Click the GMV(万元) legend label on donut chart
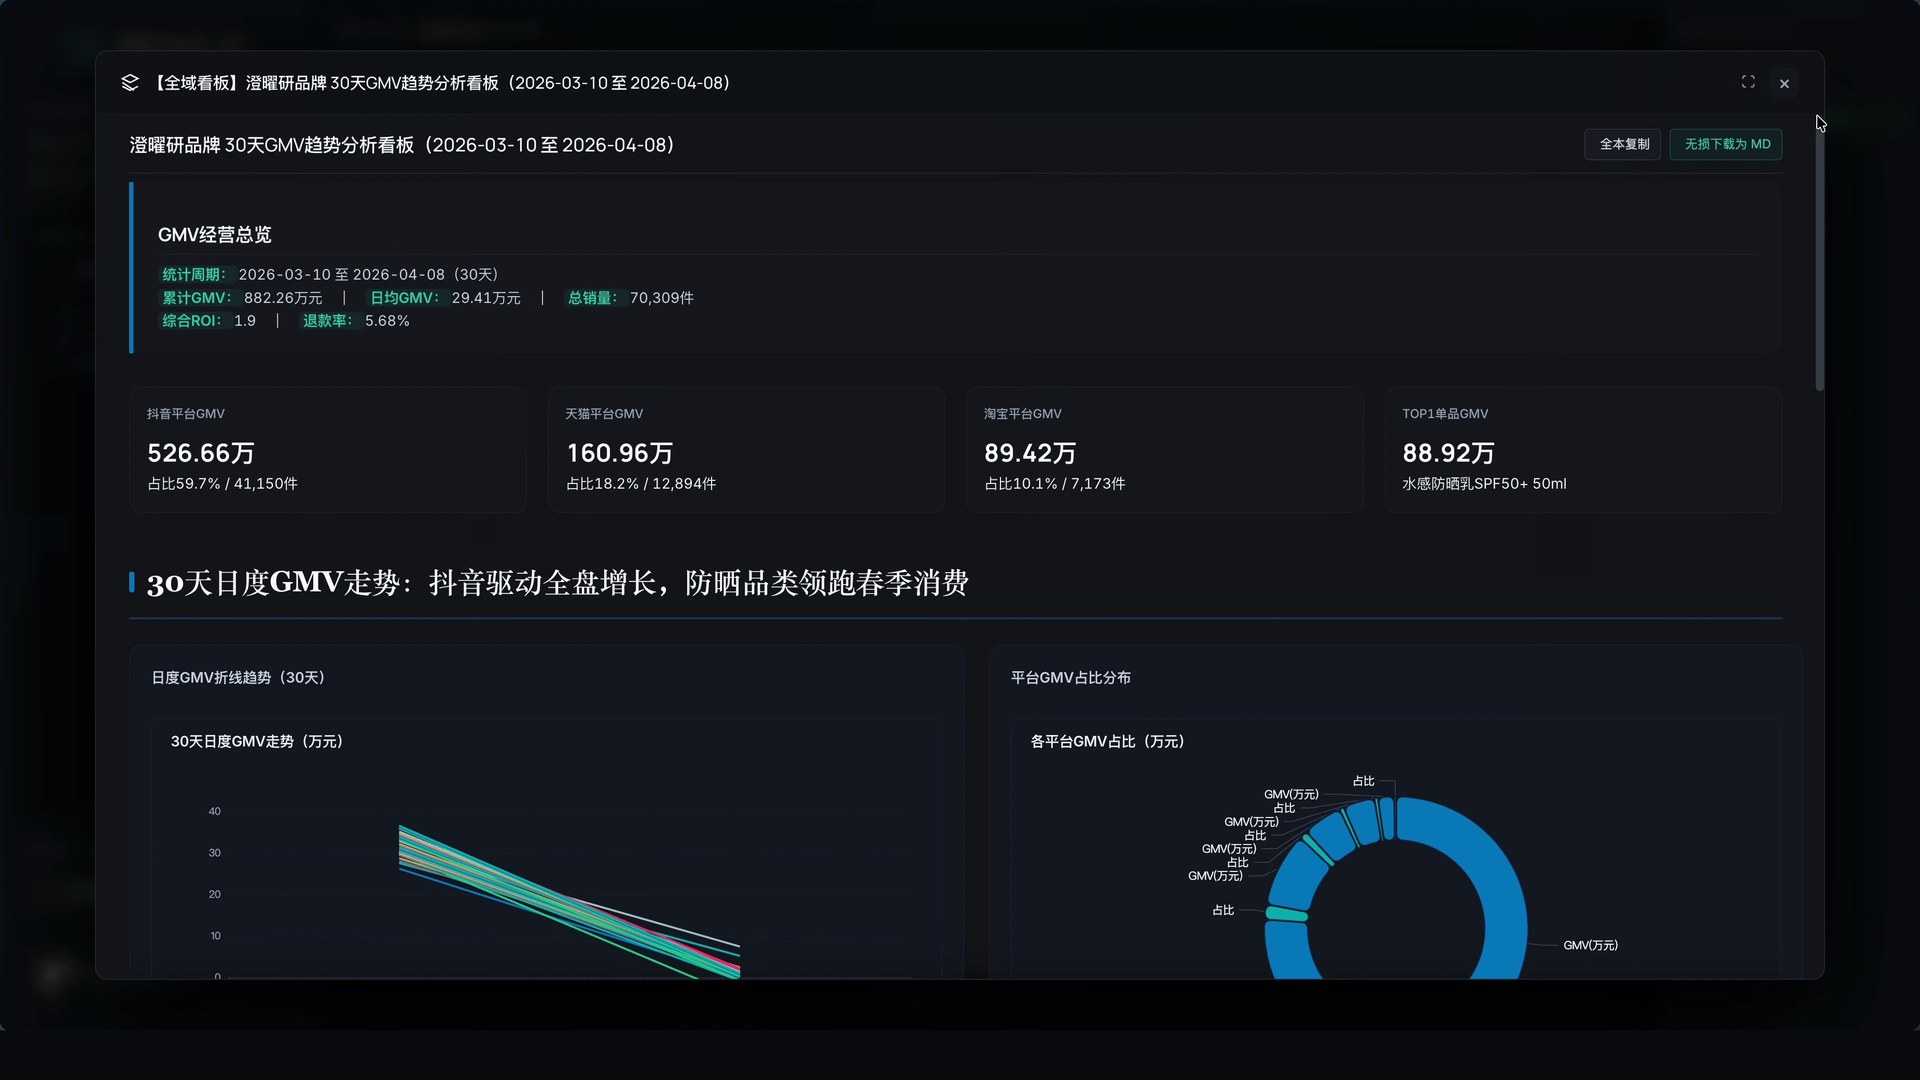This screenshot has height=1080, width=1920. click(1589, 944)
